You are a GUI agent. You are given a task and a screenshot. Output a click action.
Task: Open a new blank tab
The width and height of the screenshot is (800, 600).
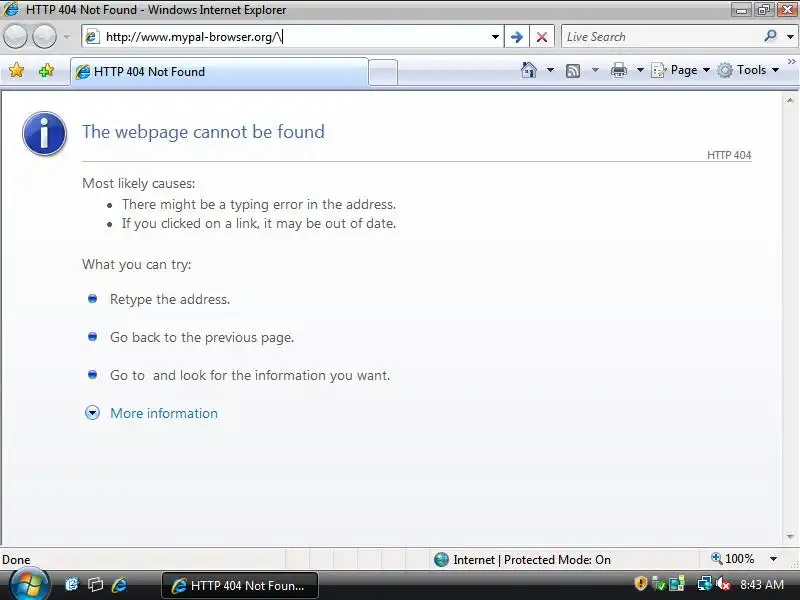pos(383,72)
